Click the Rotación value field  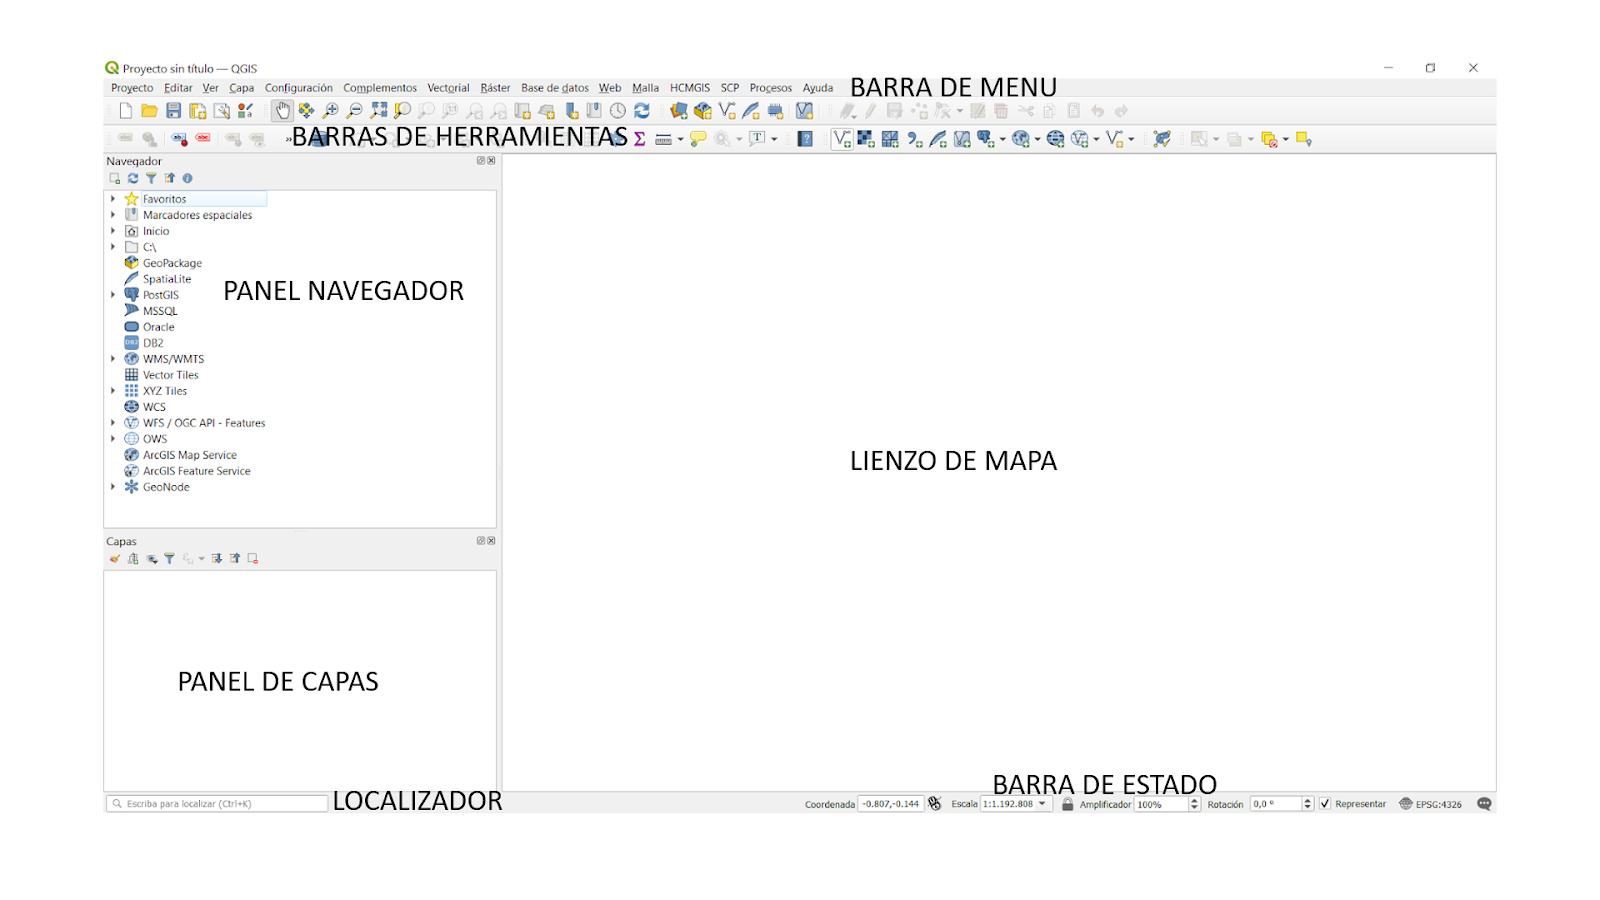click(x=1276, y=804)
